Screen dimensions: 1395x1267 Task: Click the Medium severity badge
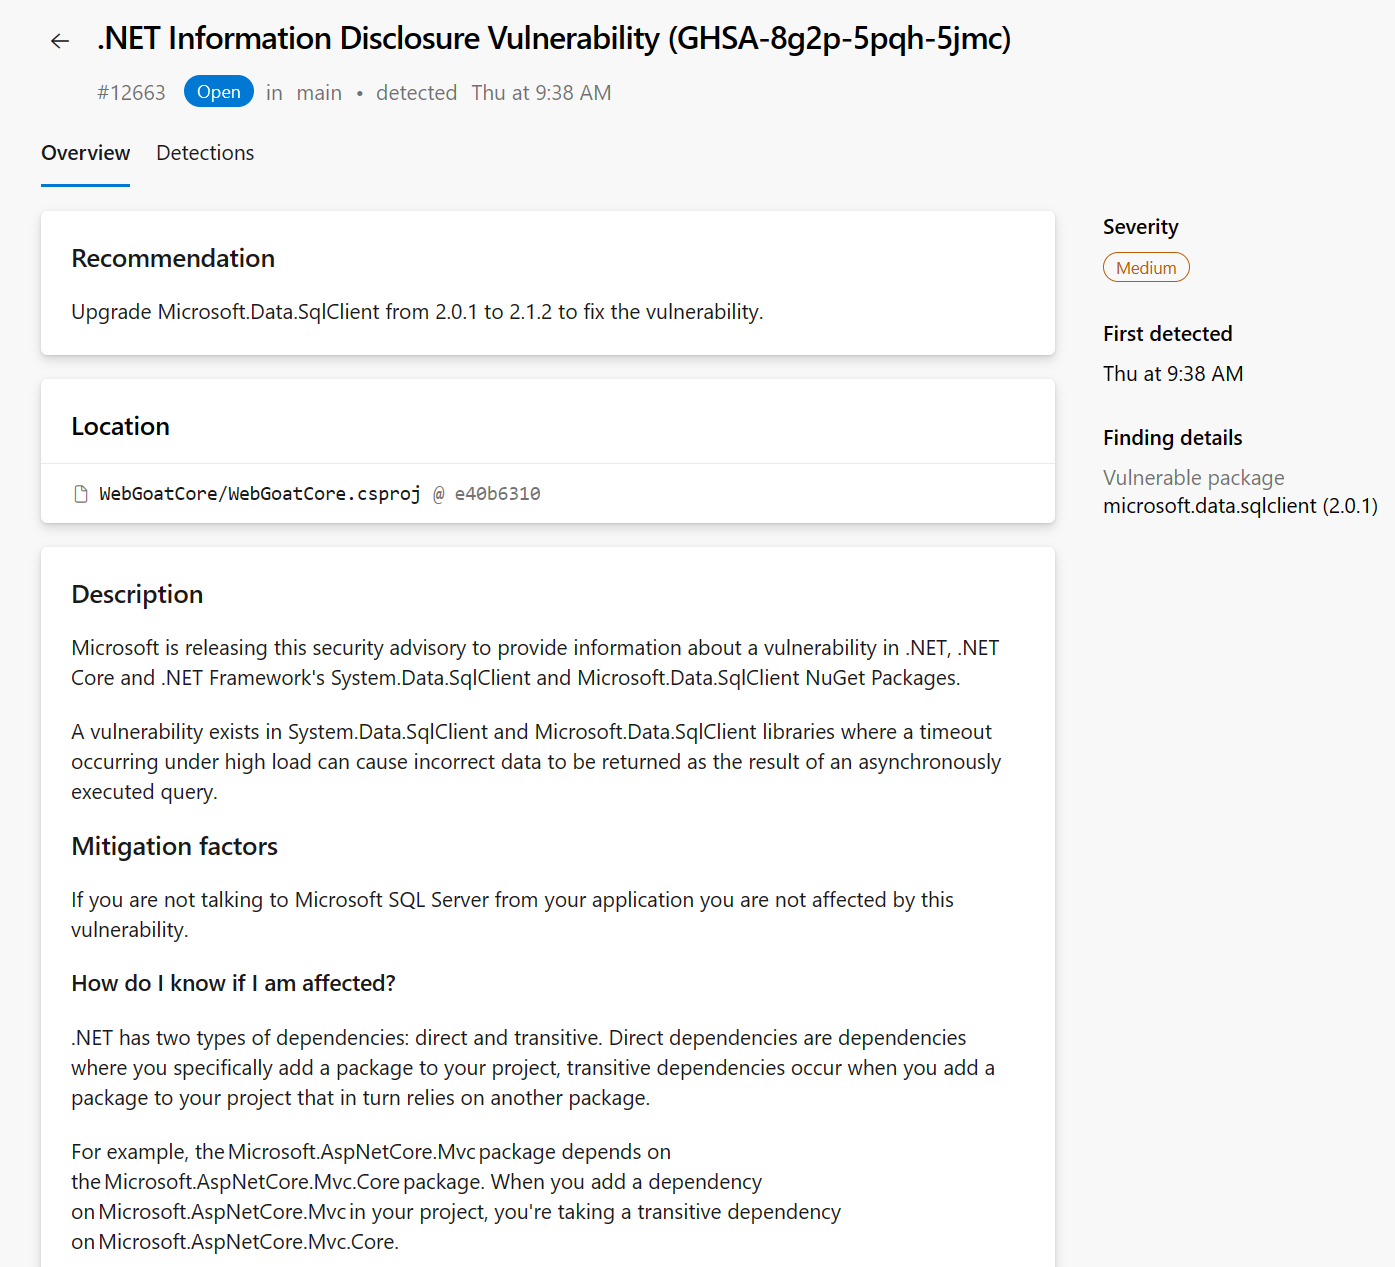(1146, 268)
